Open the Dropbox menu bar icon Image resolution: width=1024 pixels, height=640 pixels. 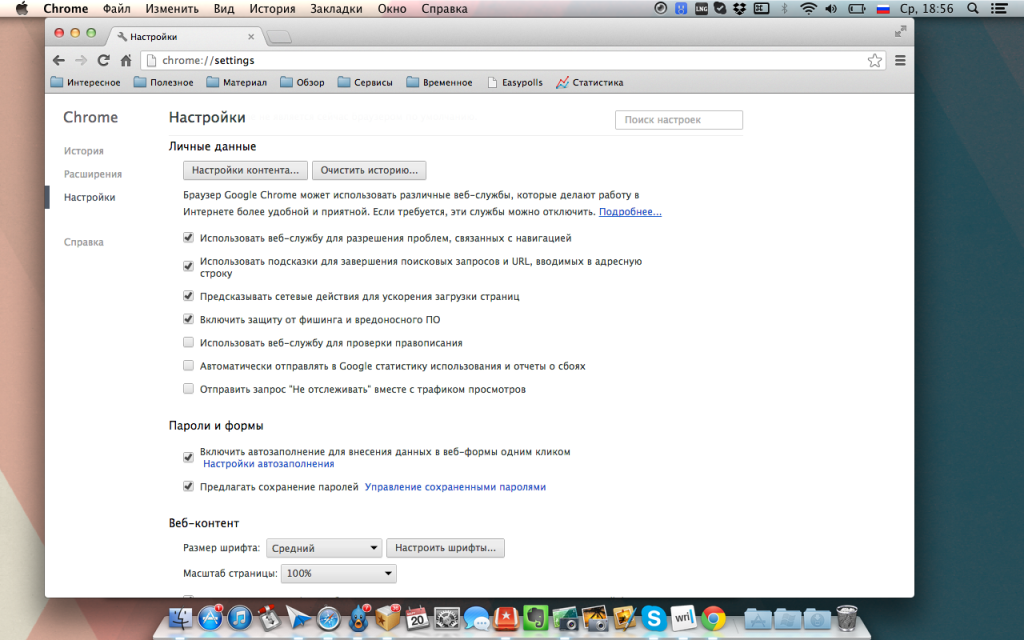click(739, 8)
